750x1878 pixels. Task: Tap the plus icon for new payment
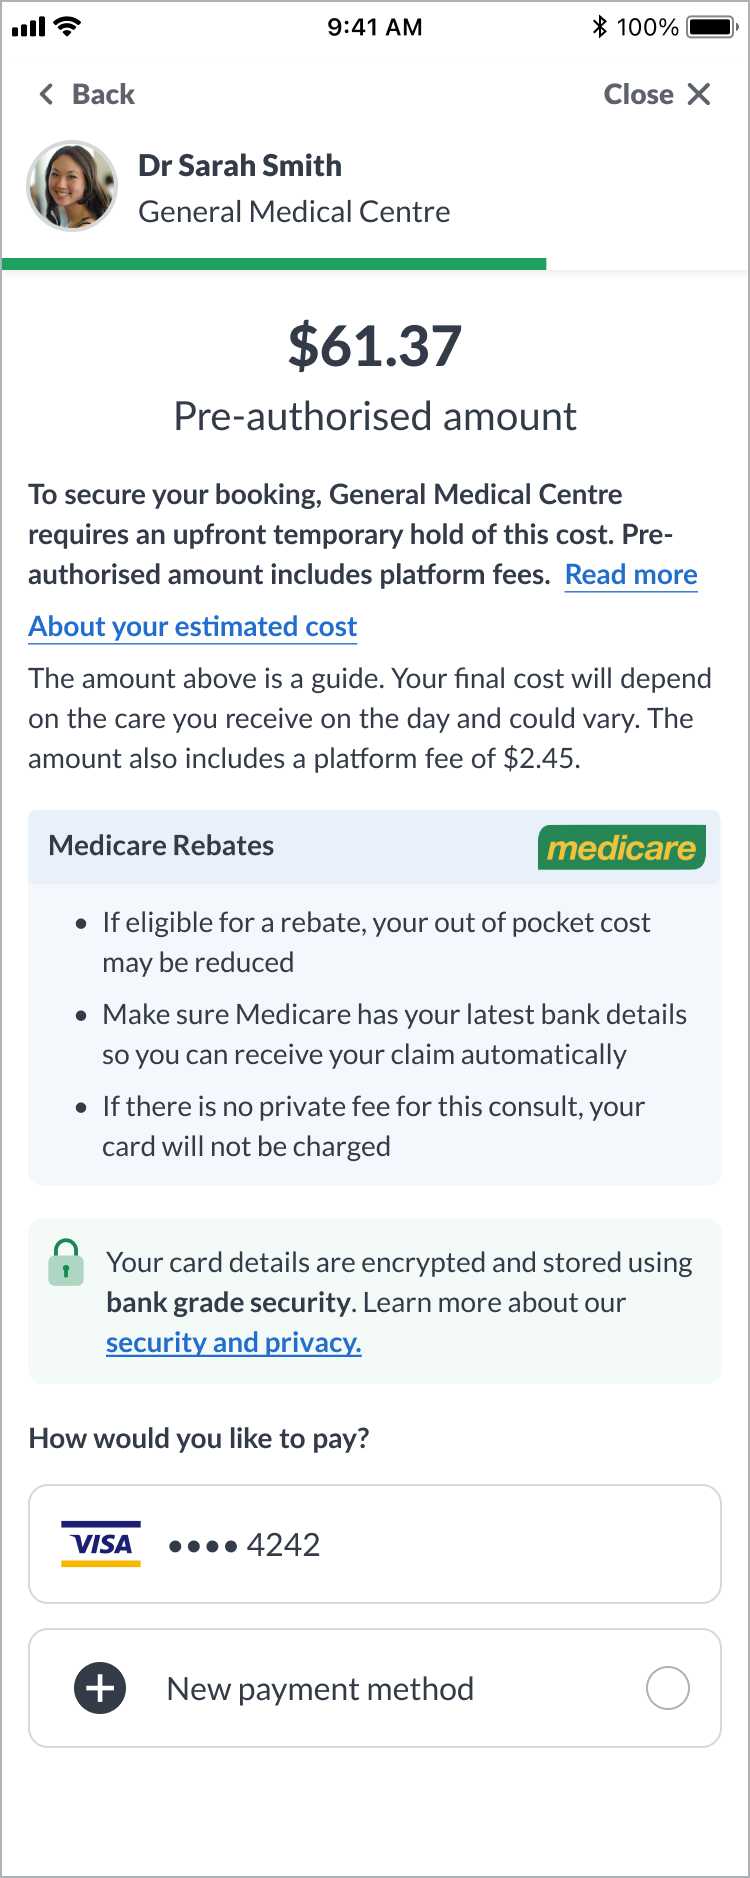(x=100, y=1688)
